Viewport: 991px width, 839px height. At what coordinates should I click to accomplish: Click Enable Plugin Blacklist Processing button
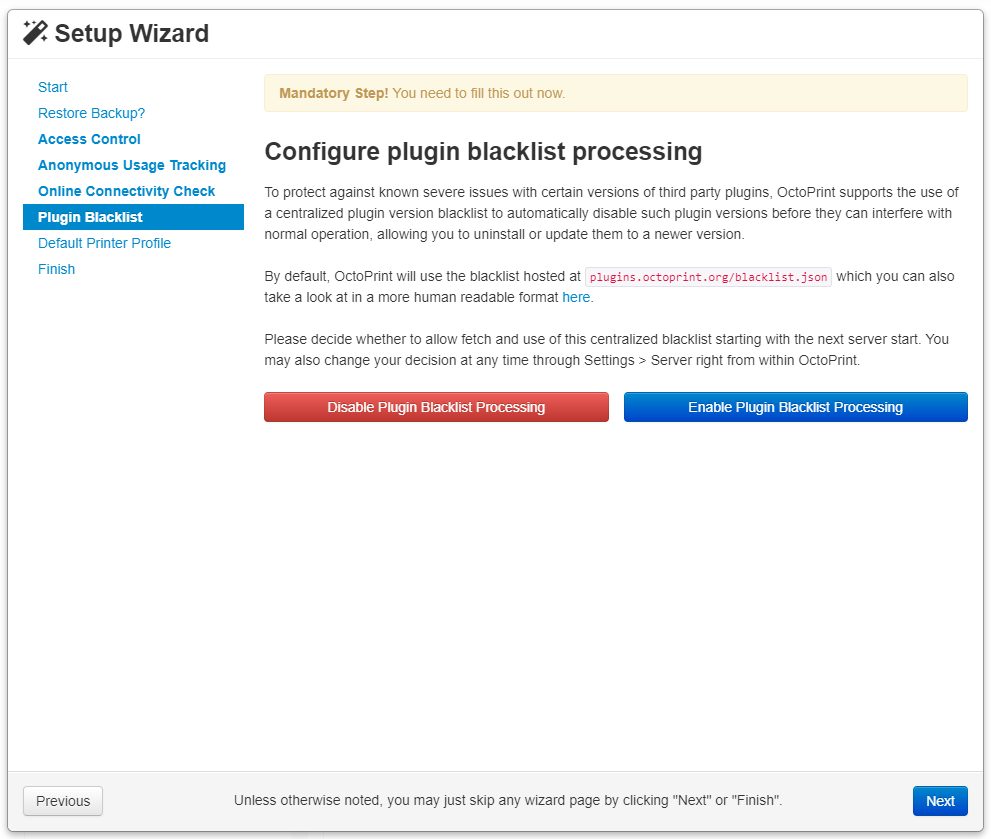(795, 407)
